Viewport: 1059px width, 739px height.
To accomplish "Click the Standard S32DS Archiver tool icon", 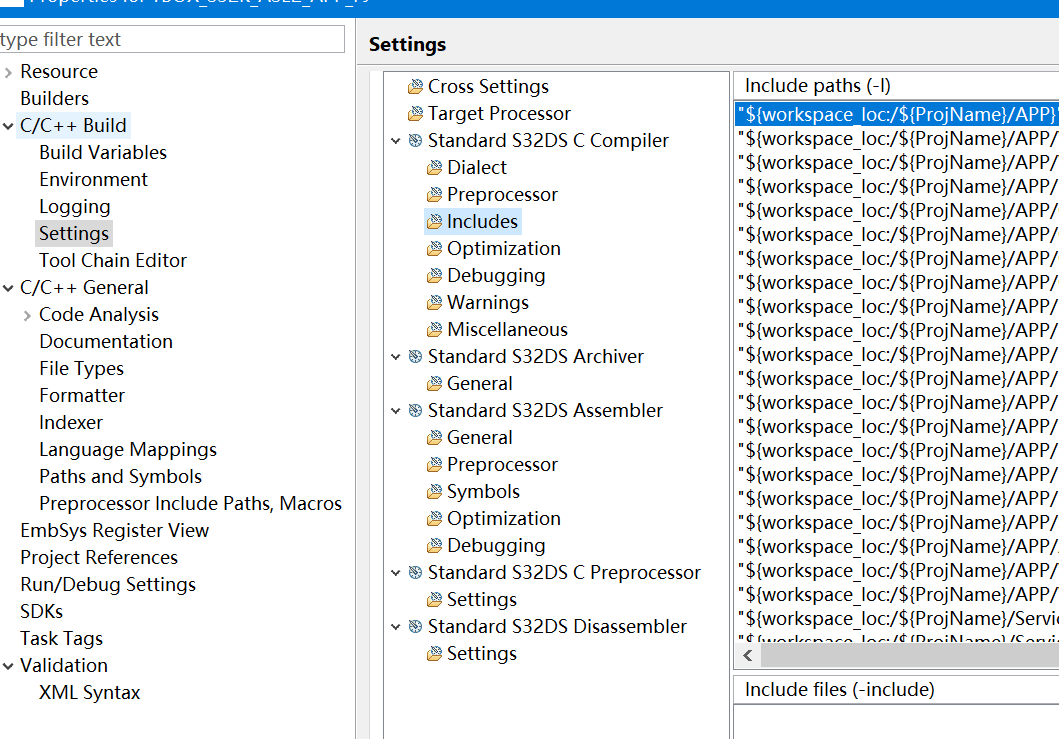I will pos(415,357).
